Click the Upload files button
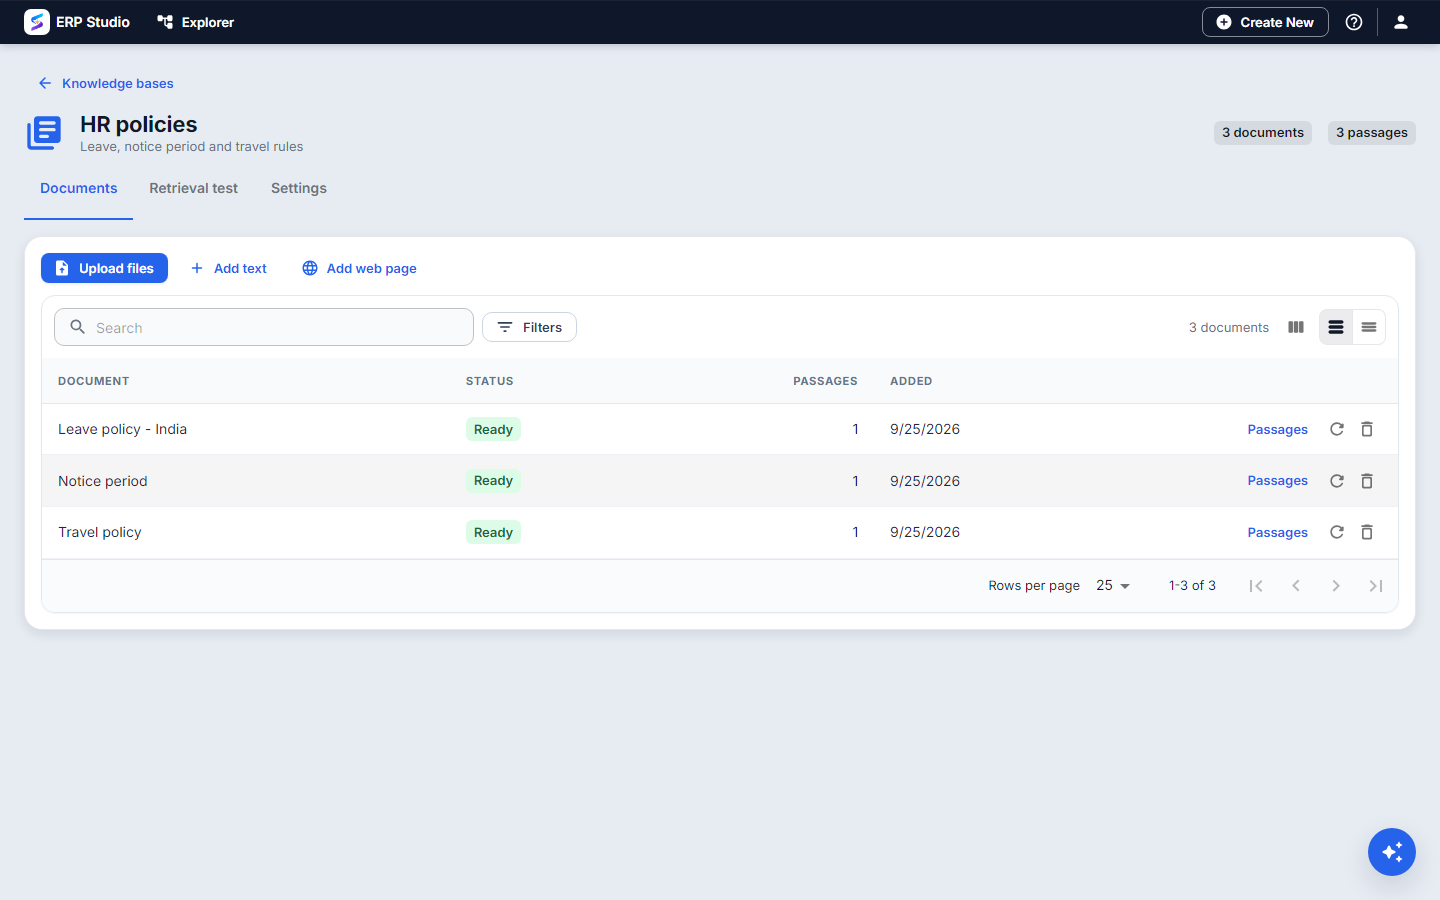1440x900 pixels. coord(104,268)
